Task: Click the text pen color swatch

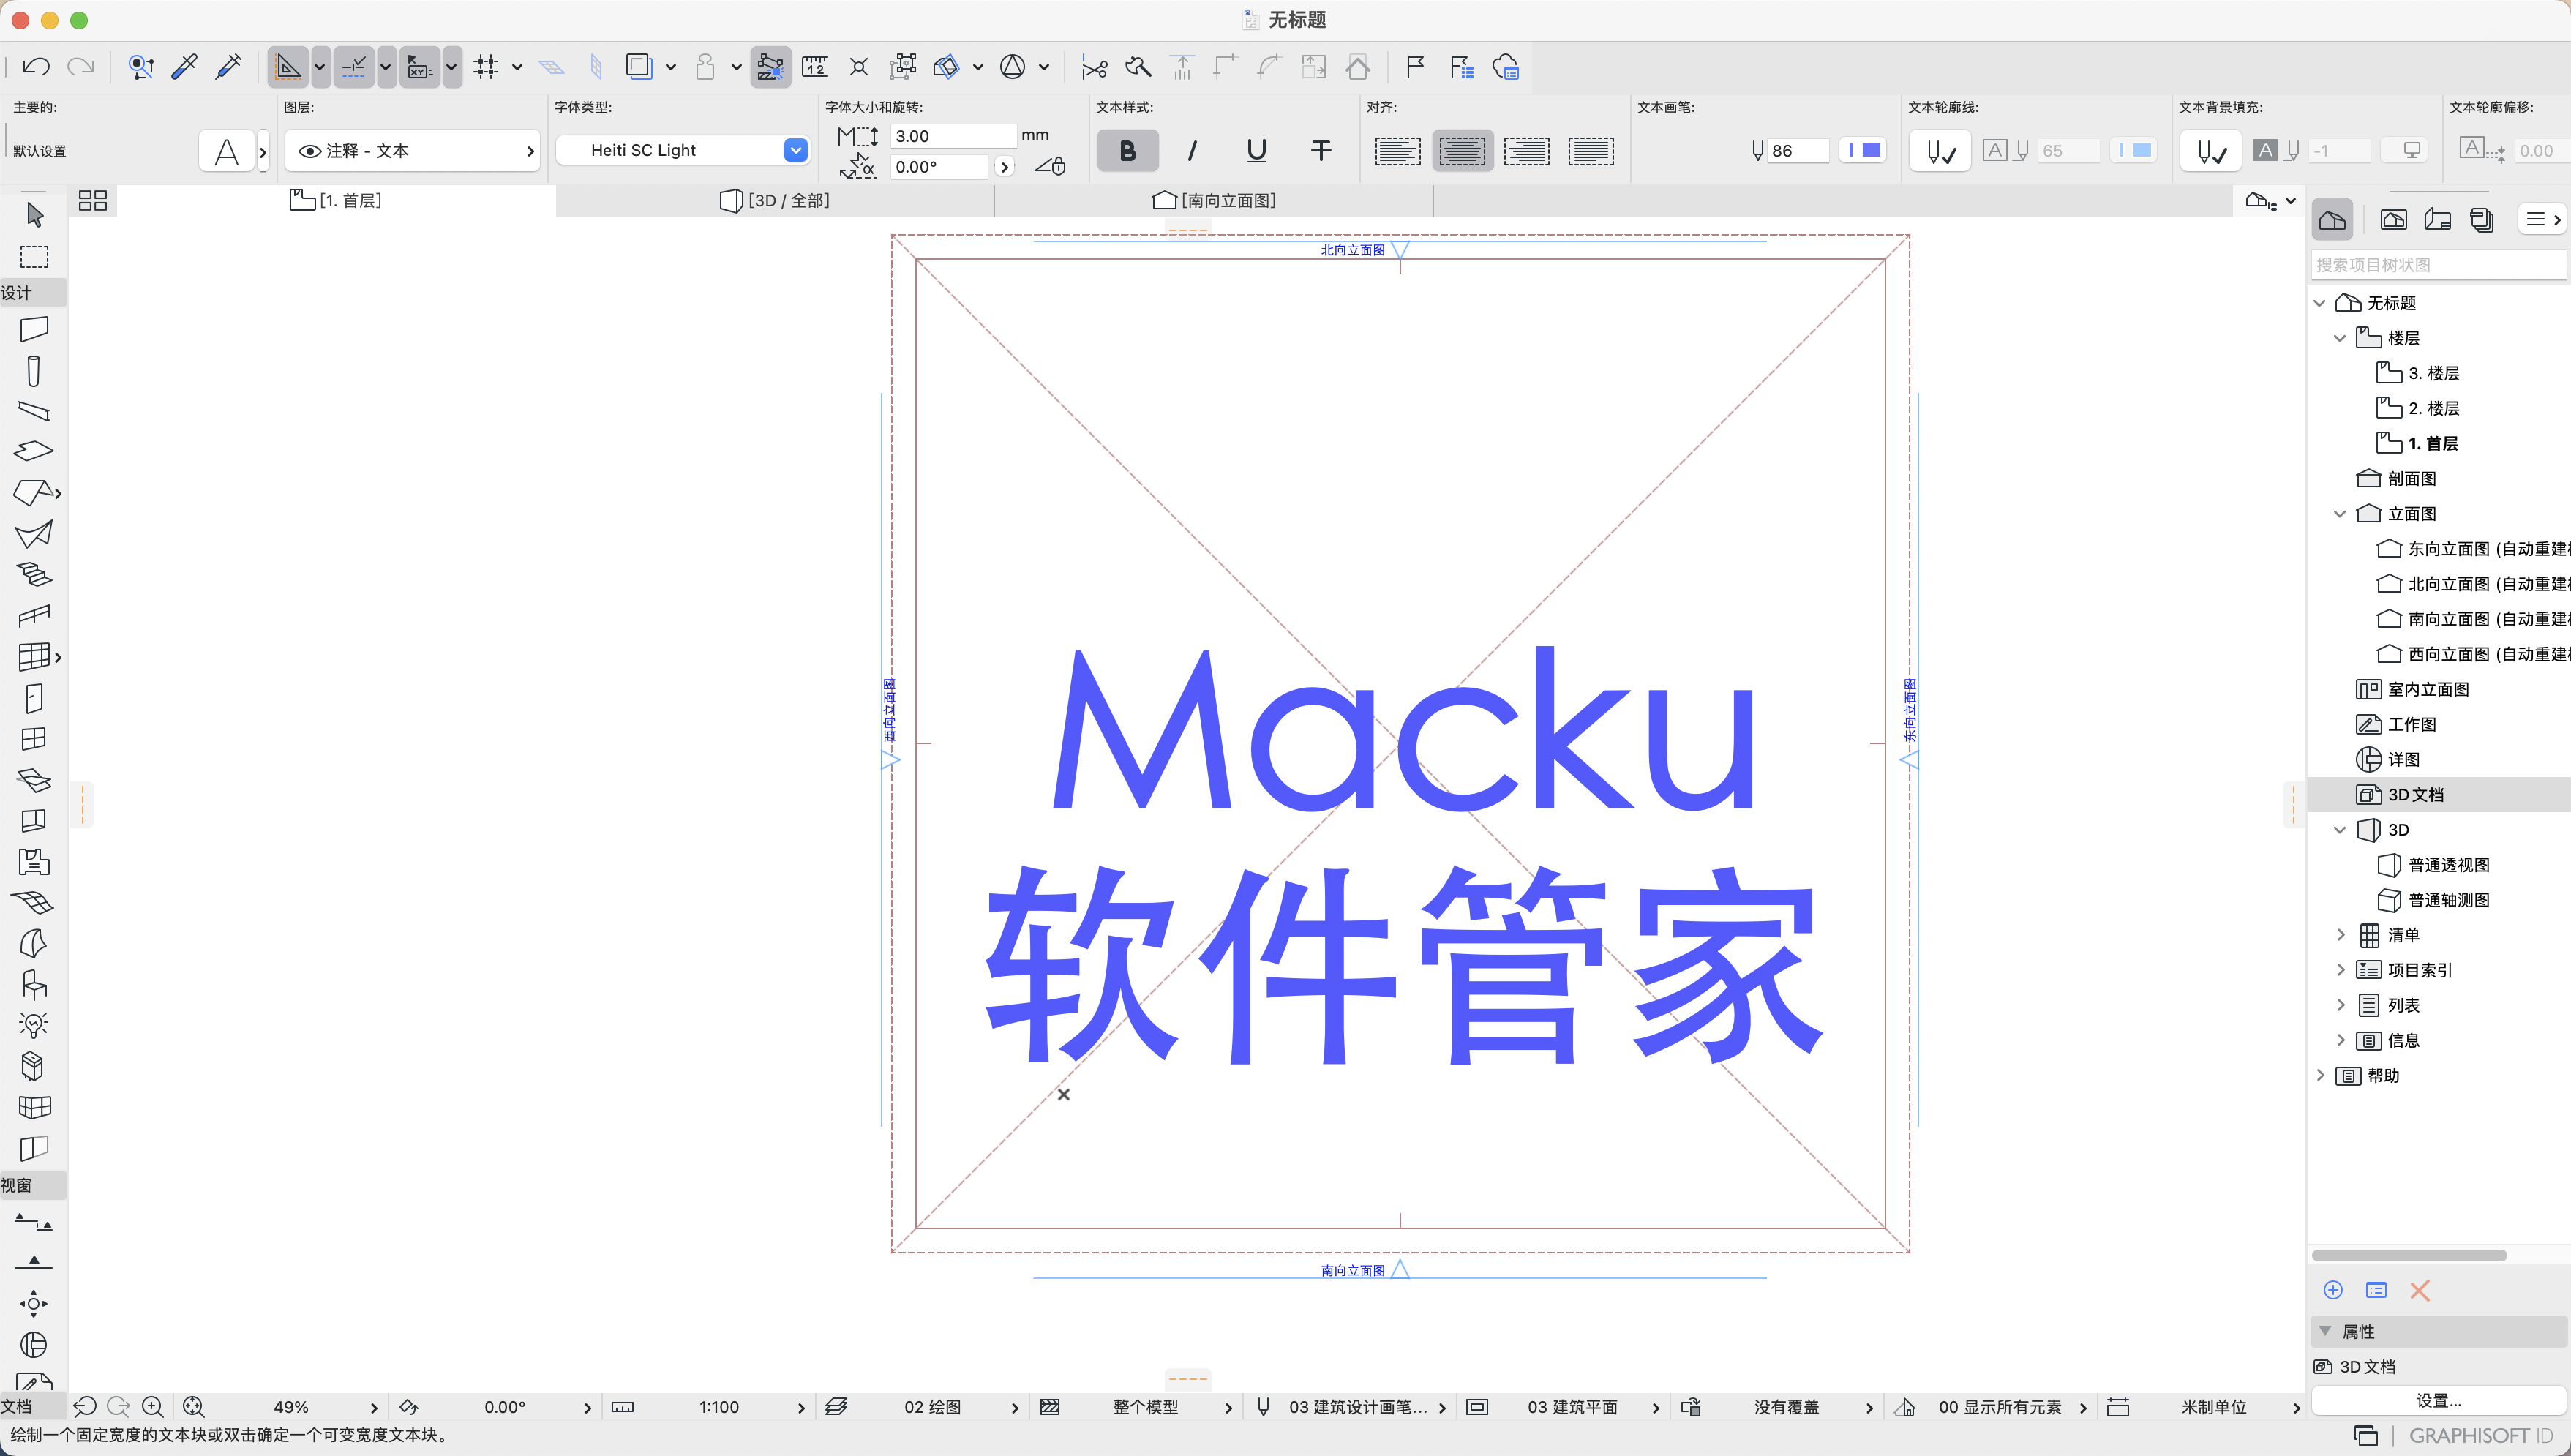Action: tap(1863, 150)
